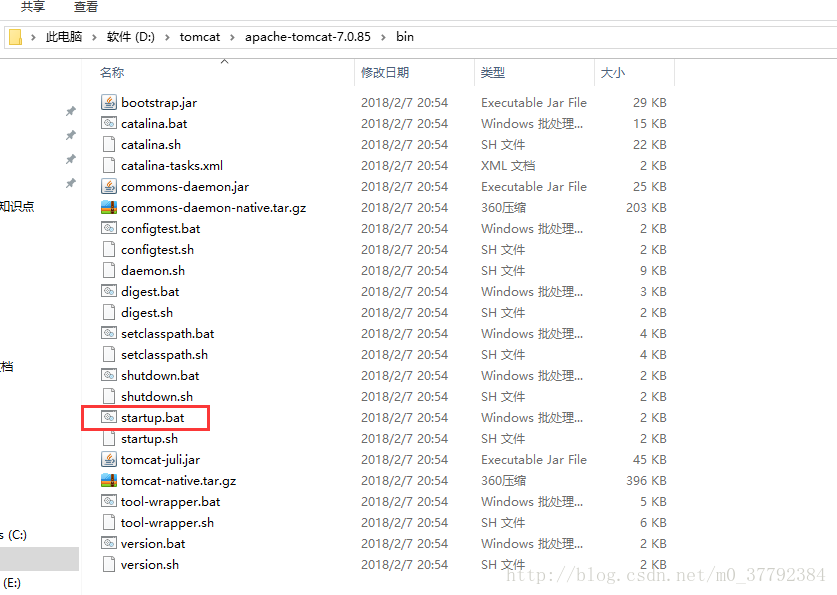Open the (E:) drive in sidebar
Screen dimensions: 837x595
click(12, 583)
